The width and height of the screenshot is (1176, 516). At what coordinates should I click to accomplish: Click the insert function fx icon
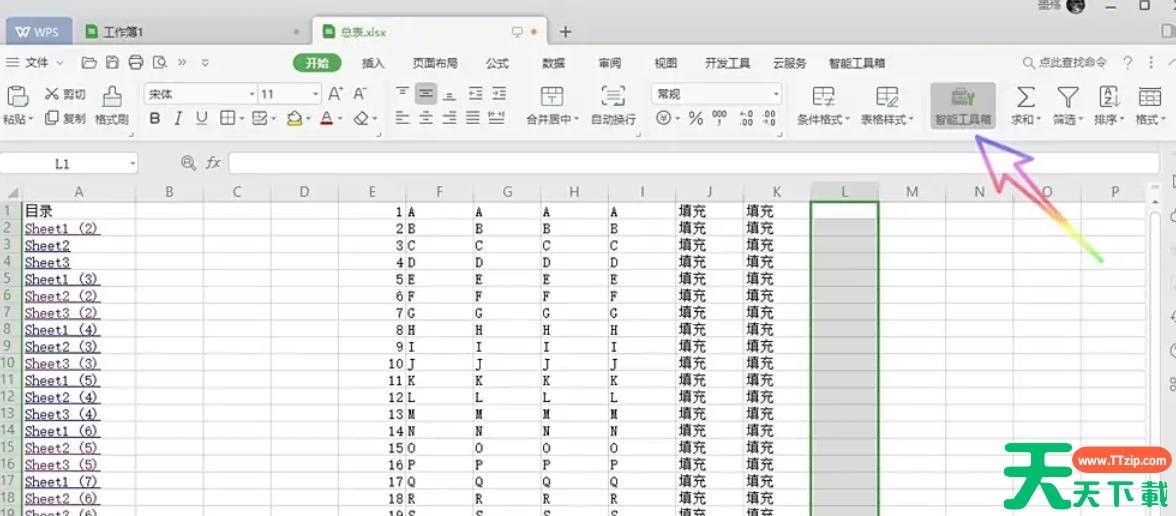point(213,163)
